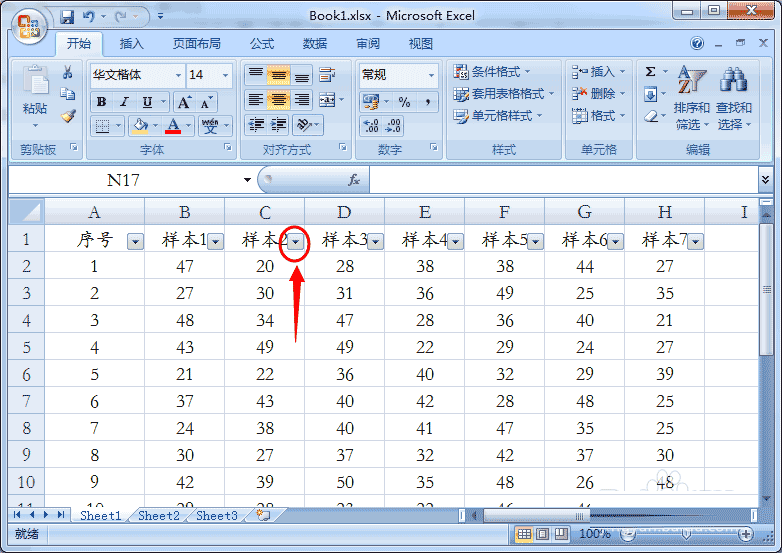
Task: Click the zoom slider handle
Action: click(687, 534)
